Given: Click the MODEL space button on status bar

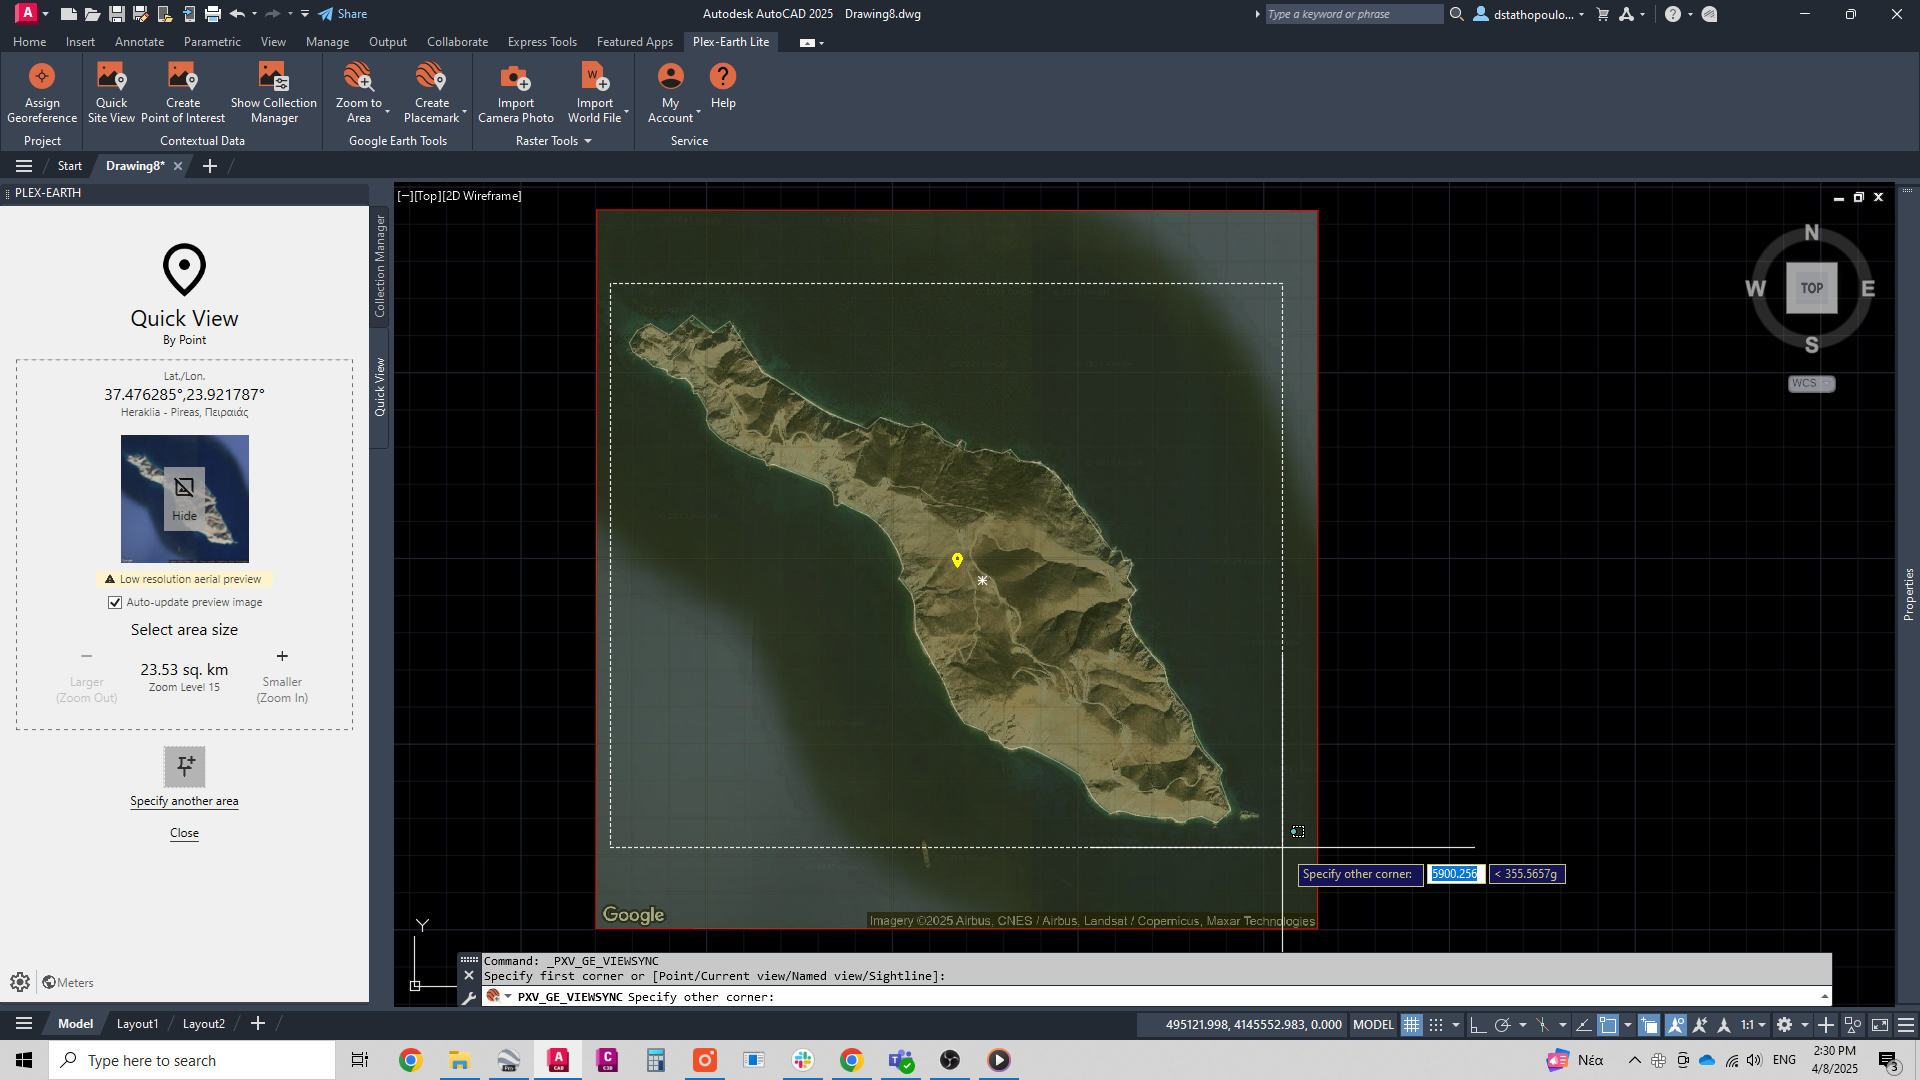Looking at the screenshot, I should (1373, 1025).
